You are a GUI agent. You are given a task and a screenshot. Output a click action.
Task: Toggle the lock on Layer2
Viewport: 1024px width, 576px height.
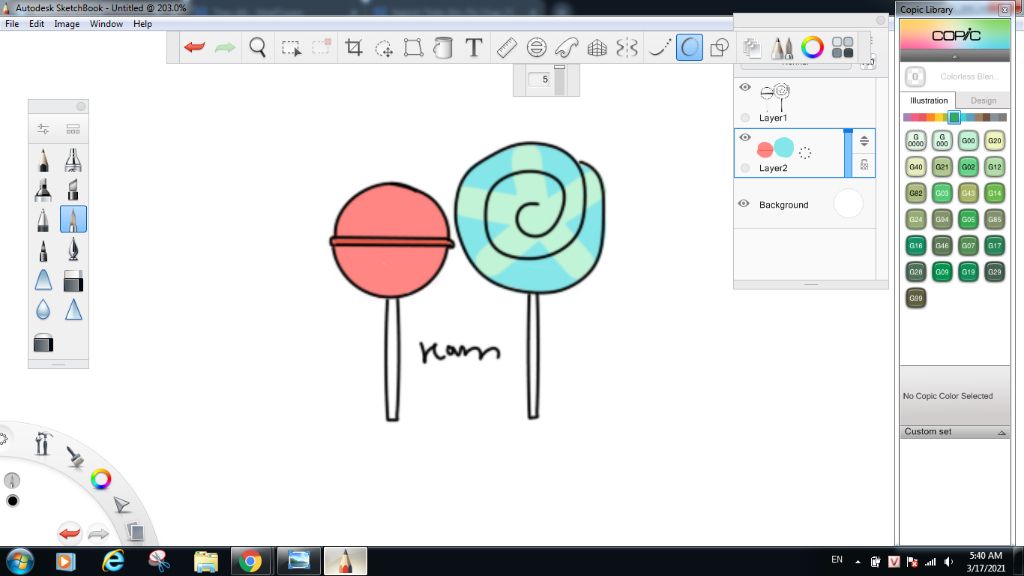[x=864, y=165]
